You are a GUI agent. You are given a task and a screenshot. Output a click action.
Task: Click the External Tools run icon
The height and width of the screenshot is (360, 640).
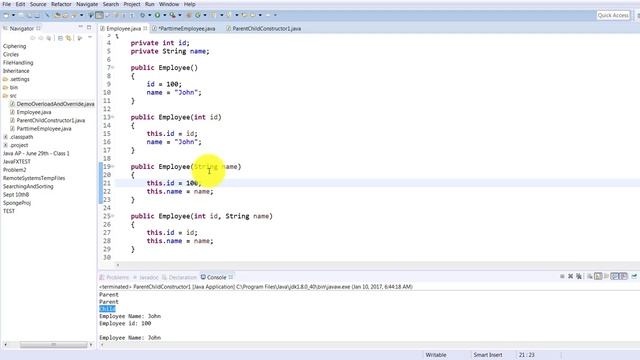coord(173,15)
